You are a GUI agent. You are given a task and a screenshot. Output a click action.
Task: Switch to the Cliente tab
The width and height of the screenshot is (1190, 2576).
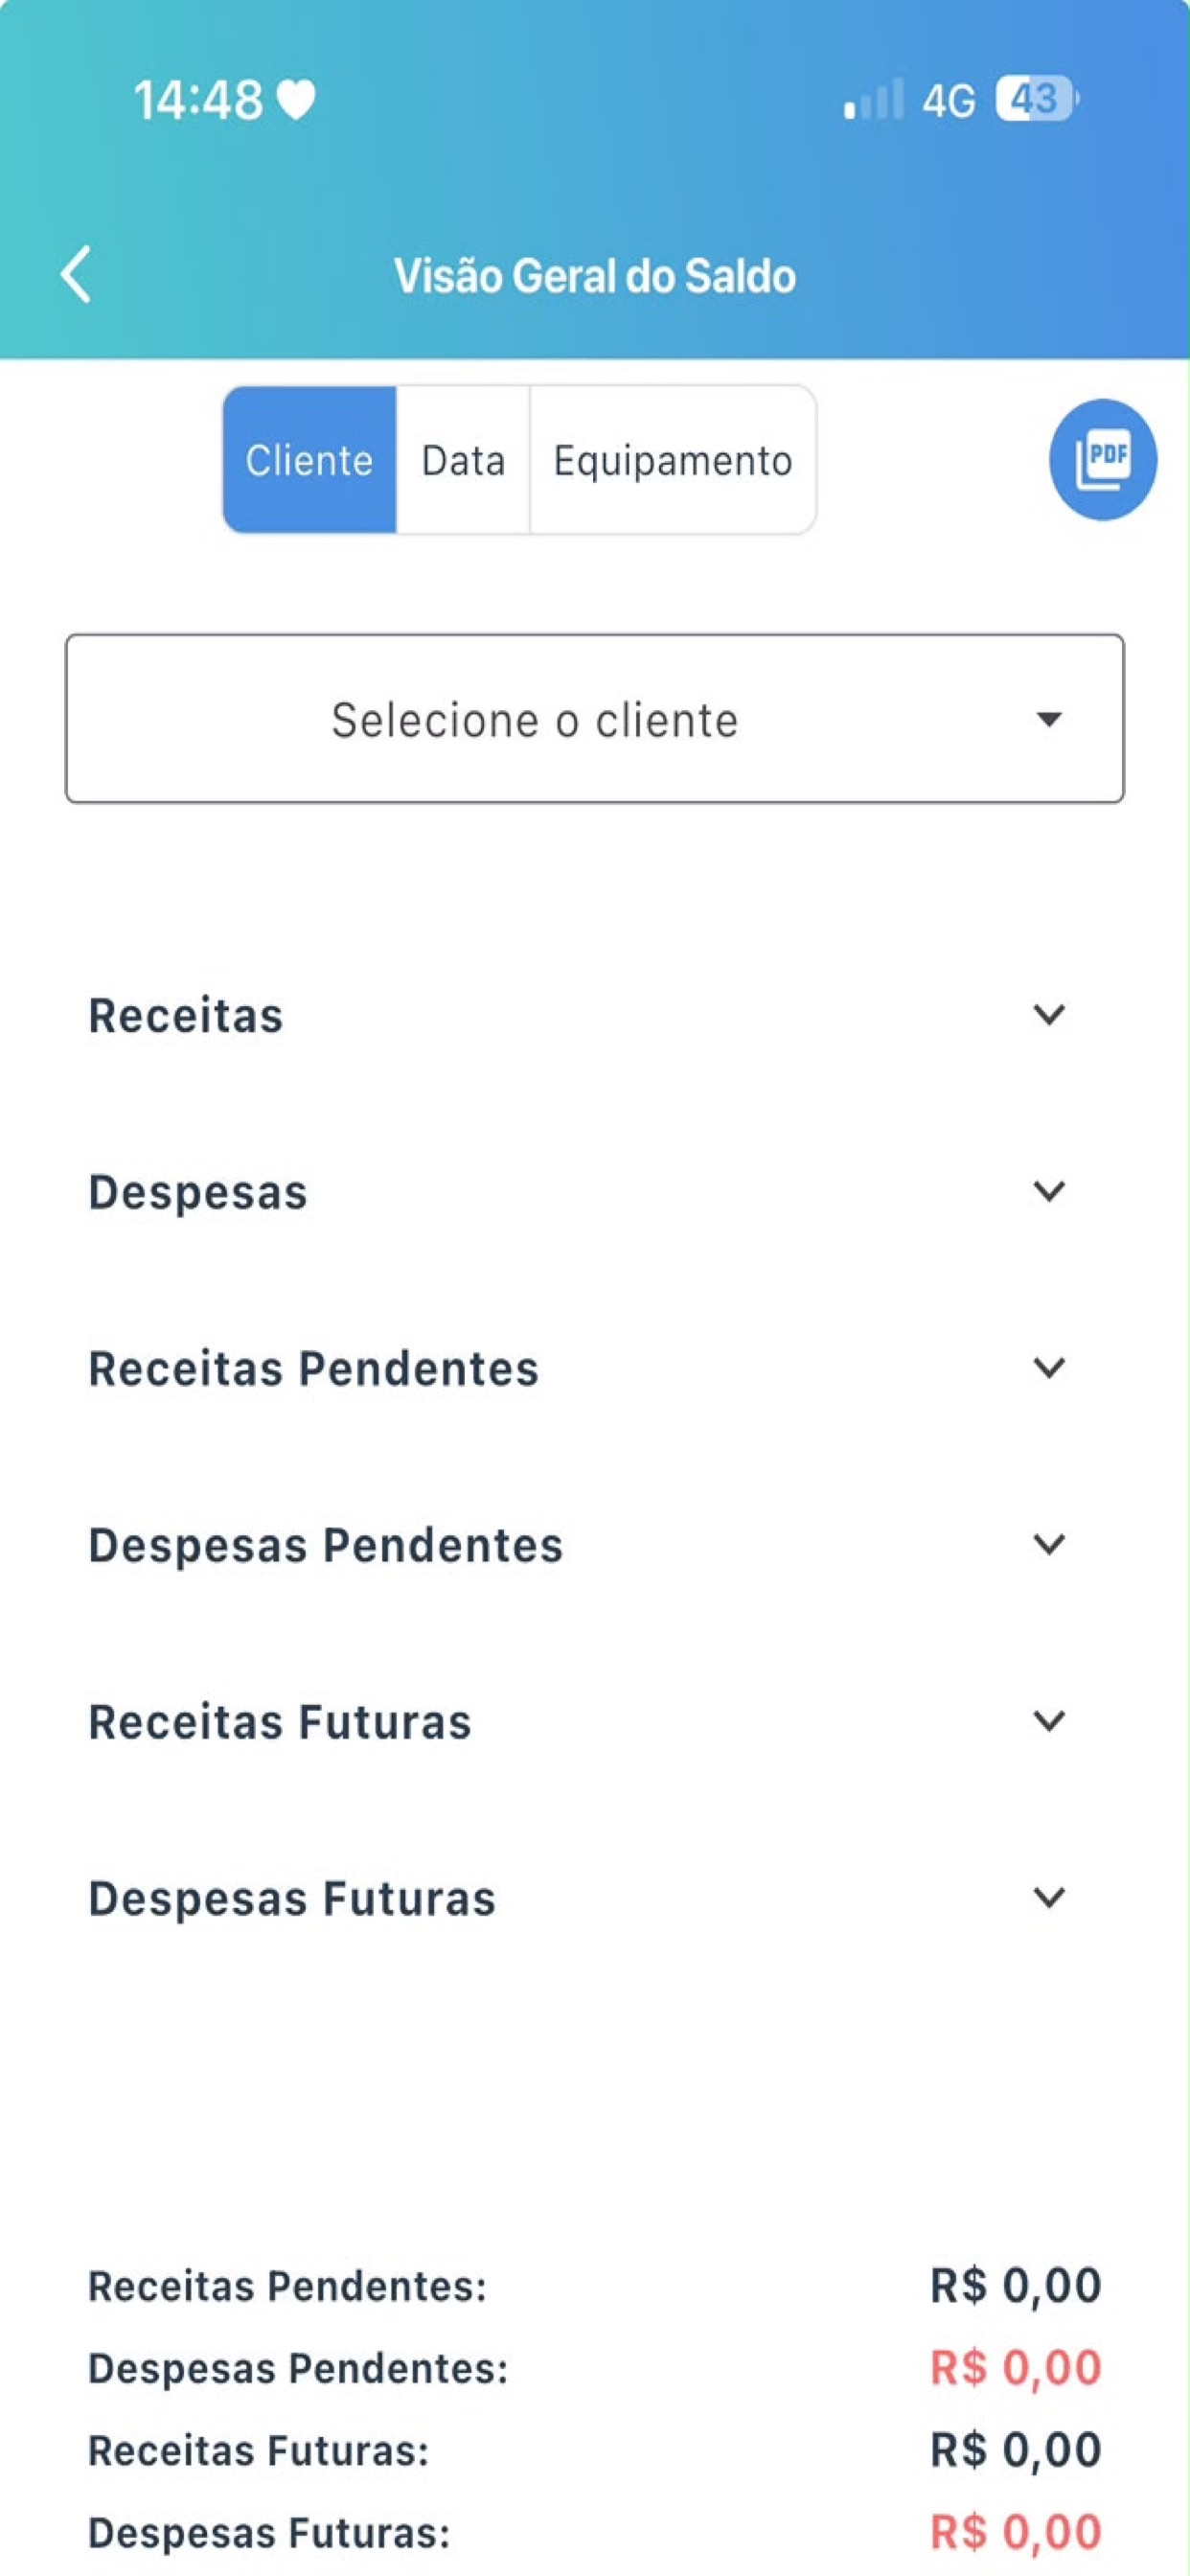(x=309, y=460)
